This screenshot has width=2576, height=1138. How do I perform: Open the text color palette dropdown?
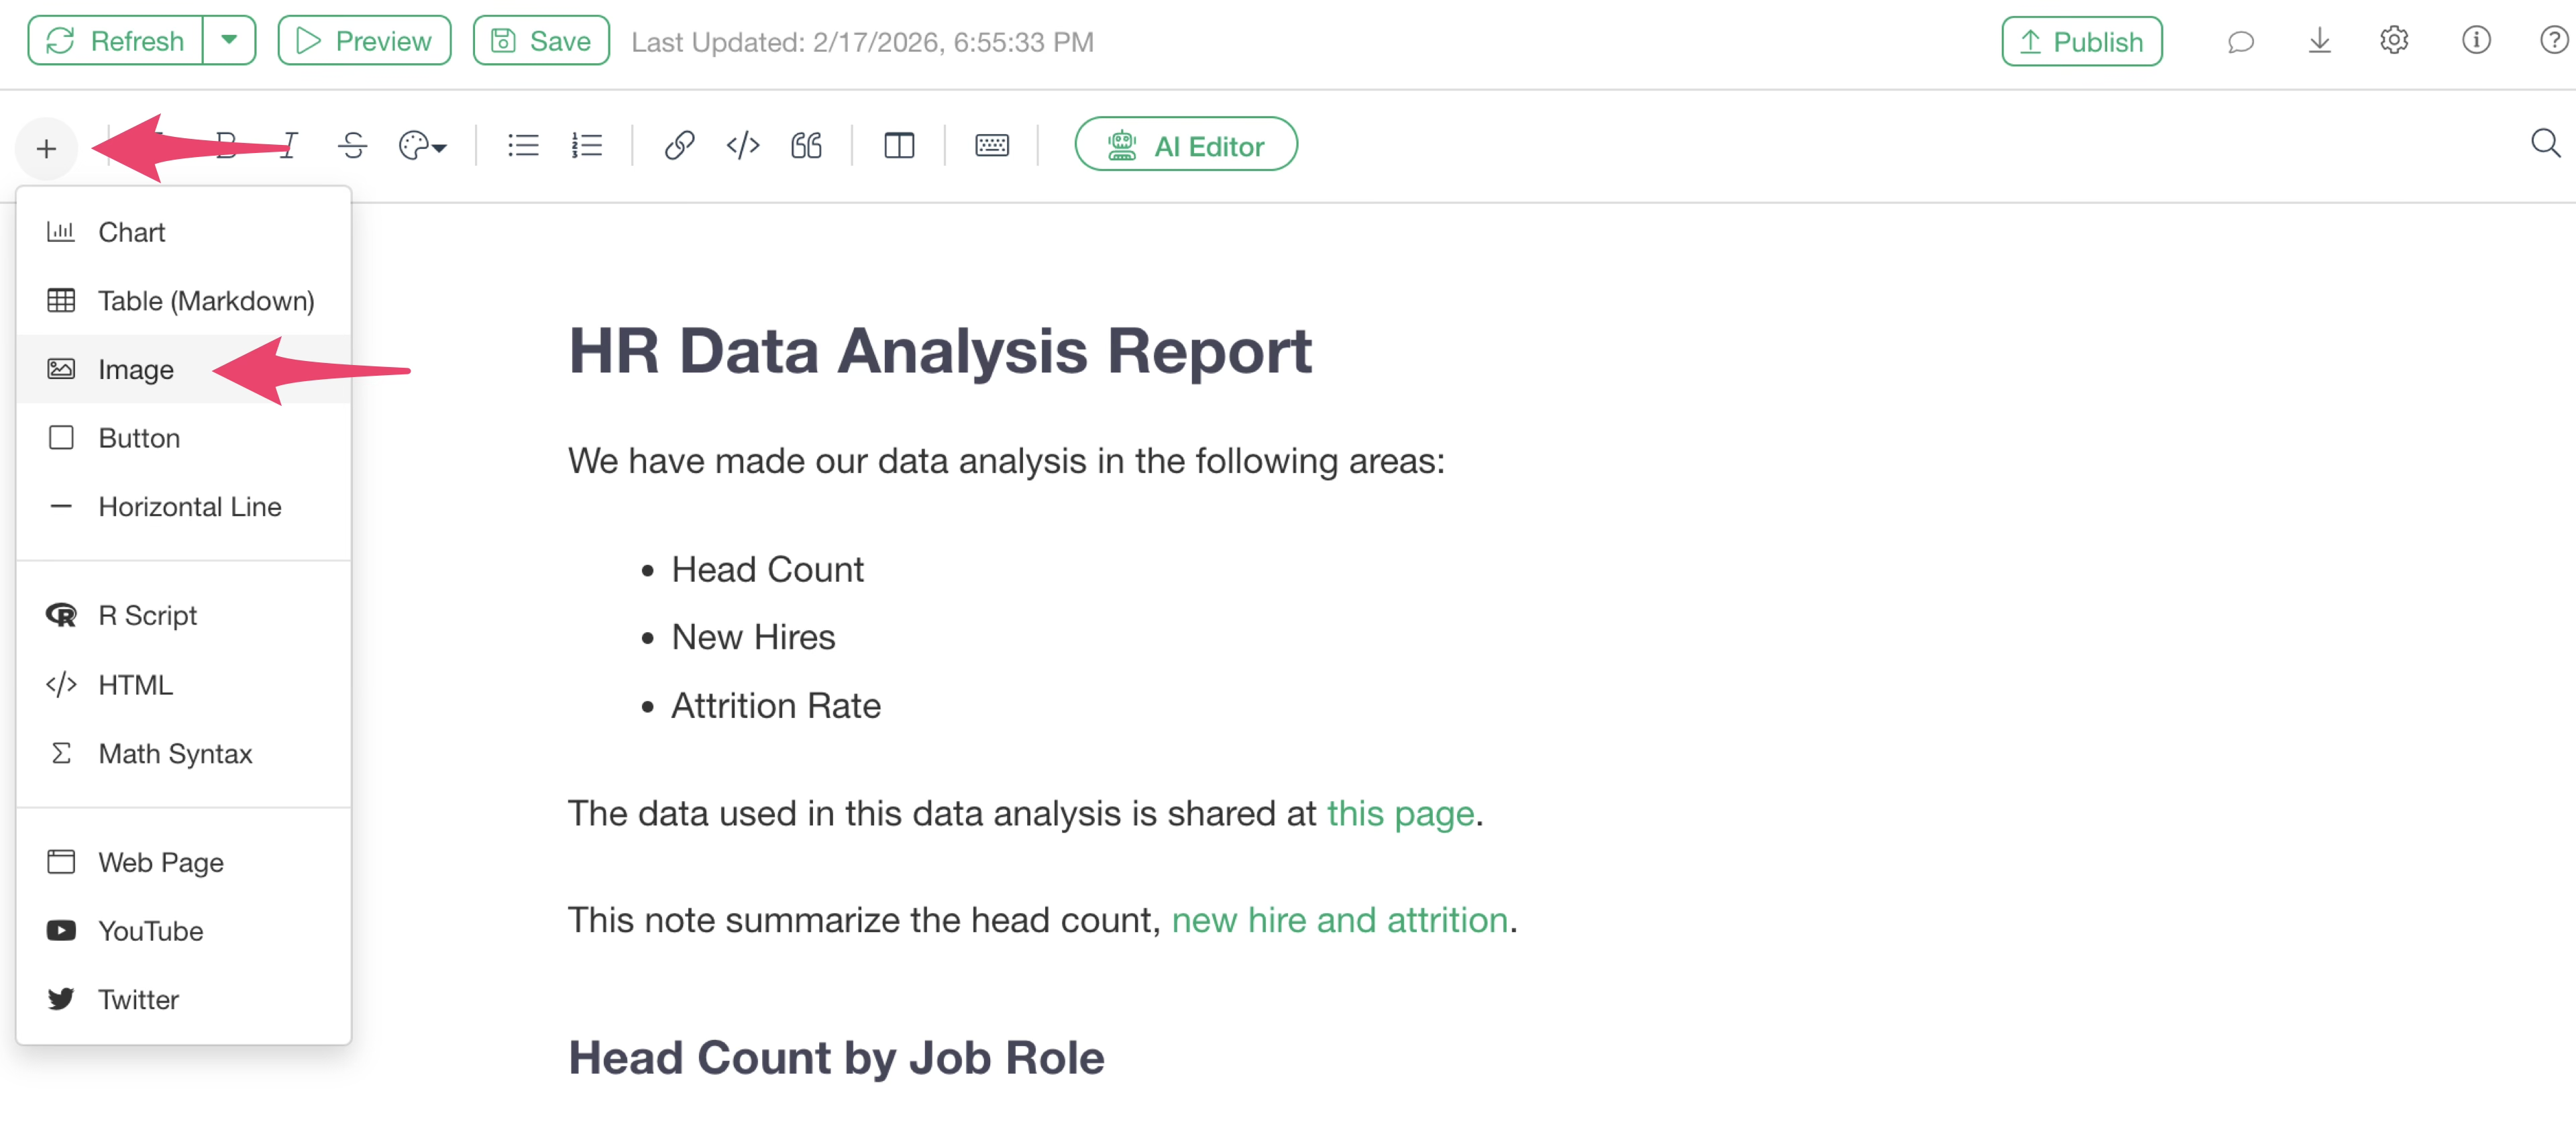pyautogui.click(x=422, y=146)
